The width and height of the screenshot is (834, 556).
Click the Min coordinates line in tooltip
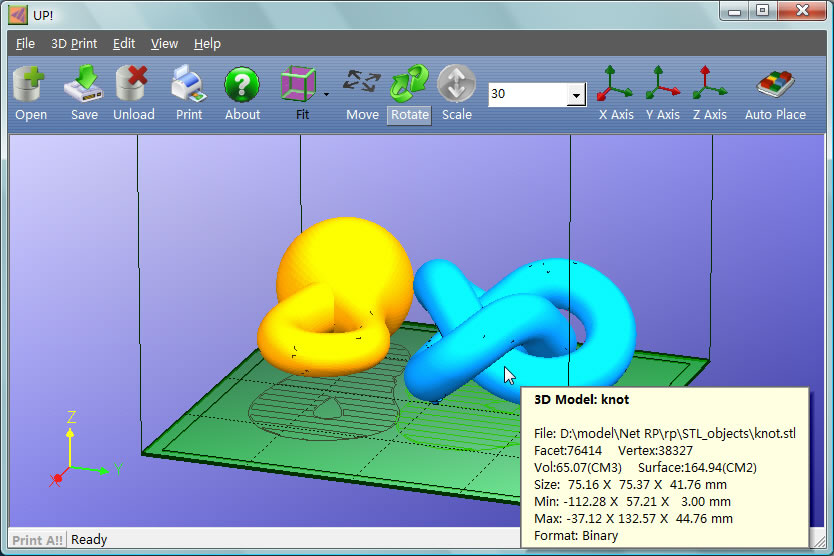pos(632,502)
